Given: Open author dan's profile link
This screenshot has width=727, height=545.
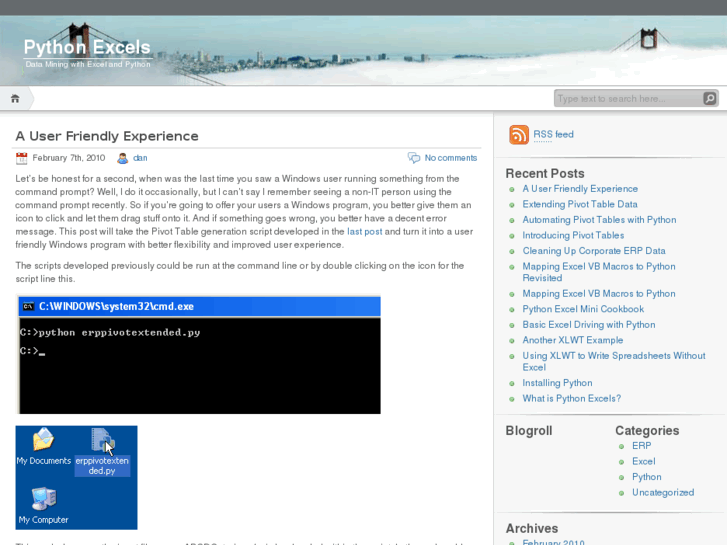Looking at the screenshot, I should tap(140, 158).
